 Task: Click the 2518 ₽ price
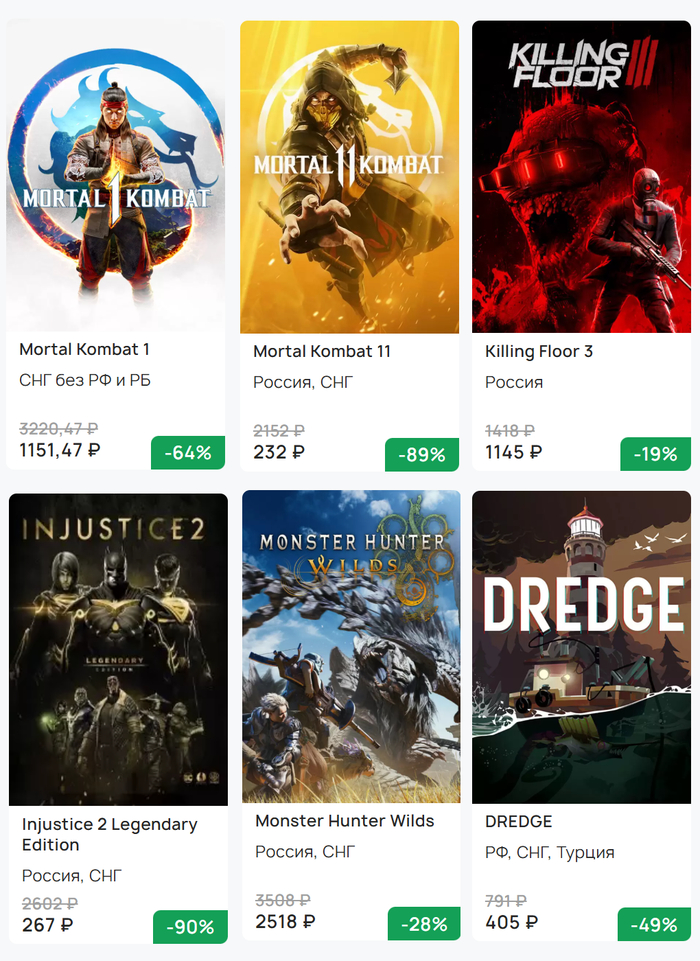coord(285,922)
